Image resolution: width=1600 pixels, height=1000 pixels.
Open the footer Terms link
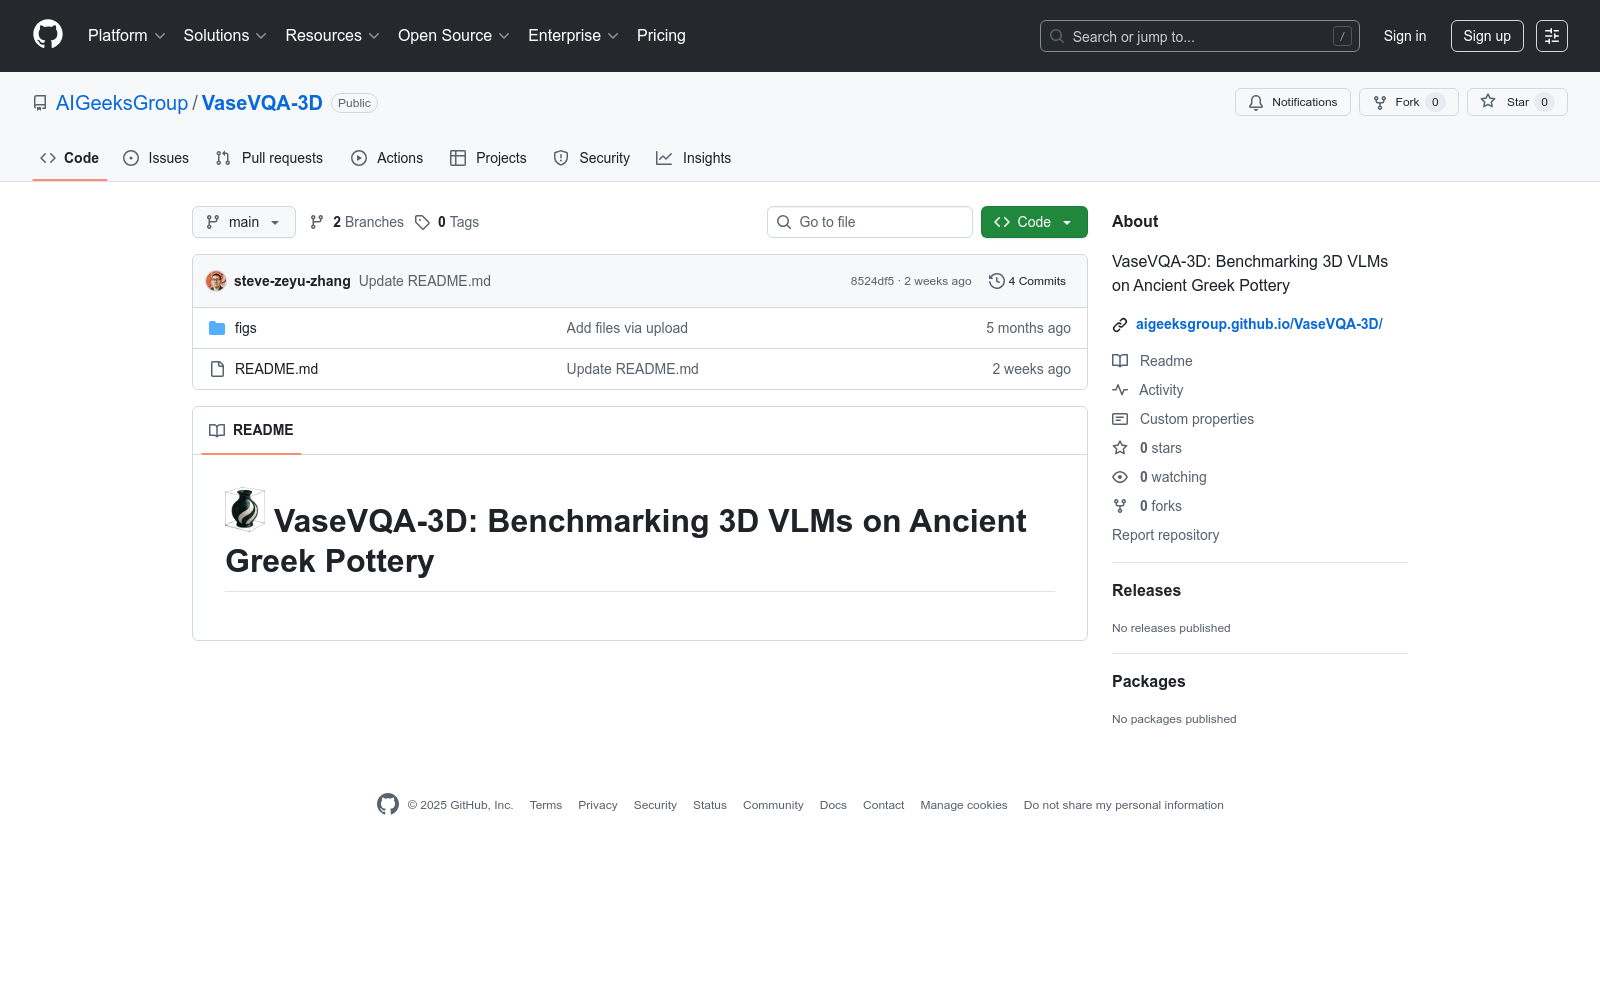tap(546, 805)
